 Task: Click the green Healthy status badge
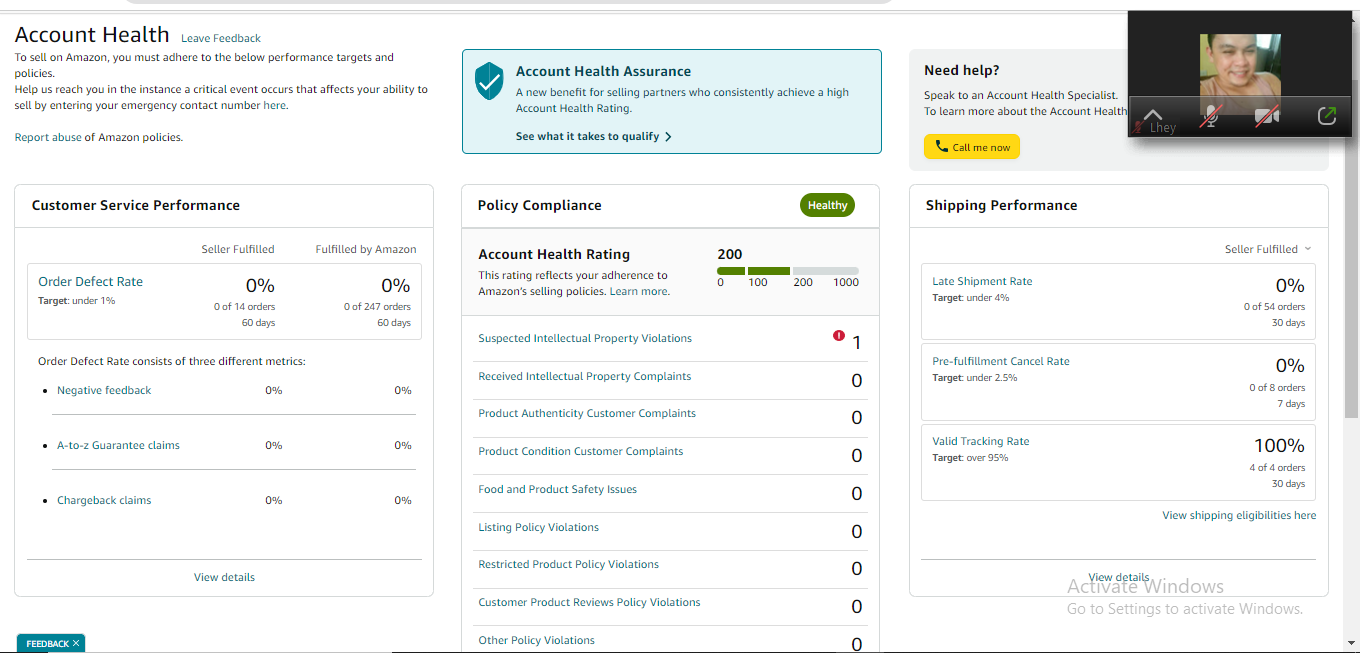[x=827, y=205]
